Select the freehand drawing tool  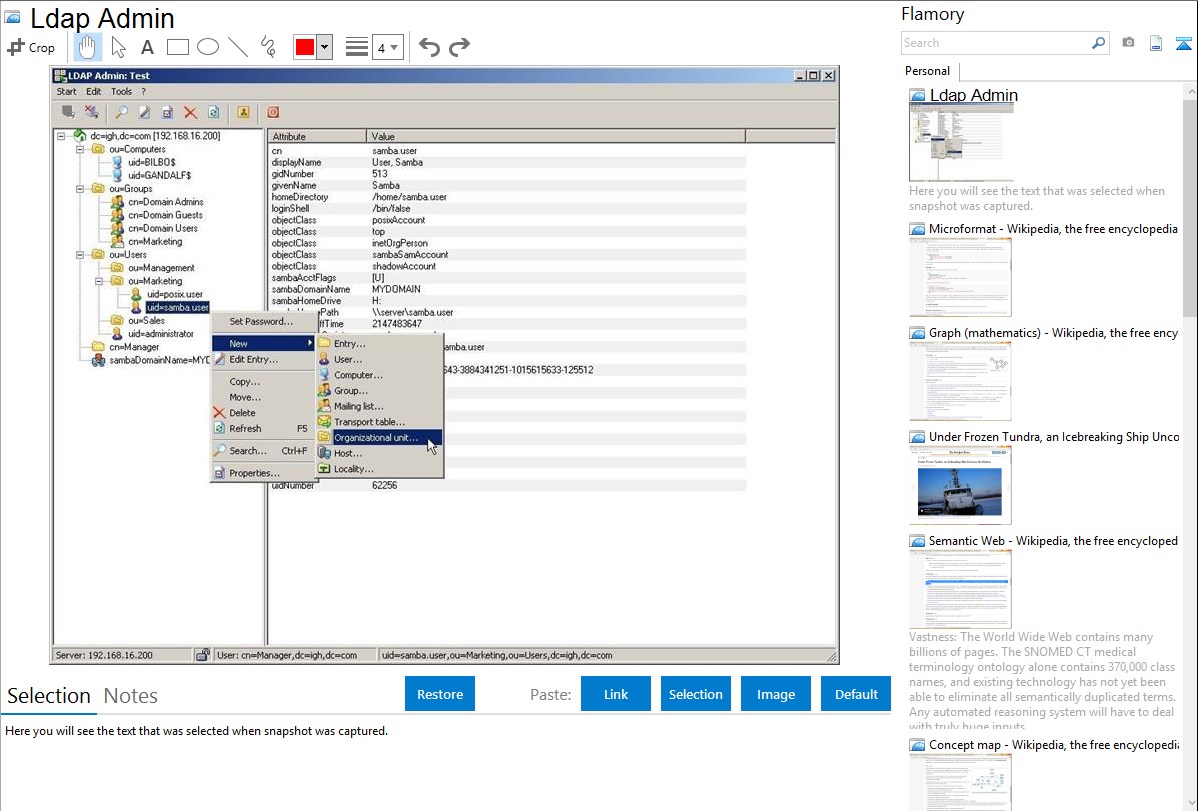click(x=268, y=47)
